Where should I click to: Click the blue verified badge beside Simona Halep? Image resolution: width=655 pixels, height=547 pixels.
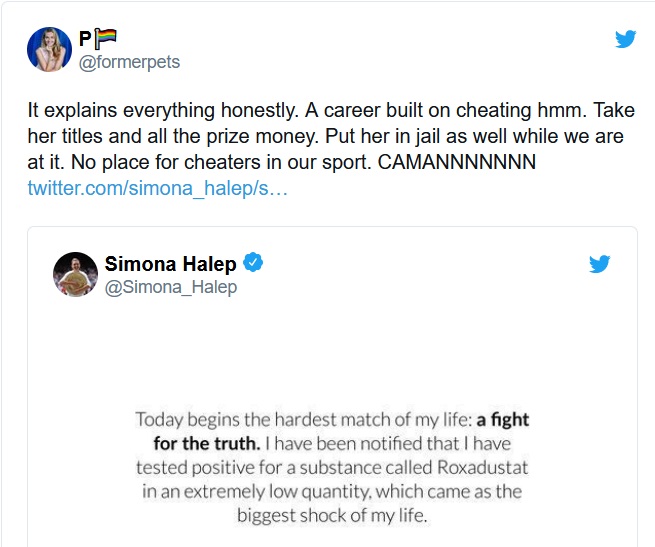click(x=254, y=264)
